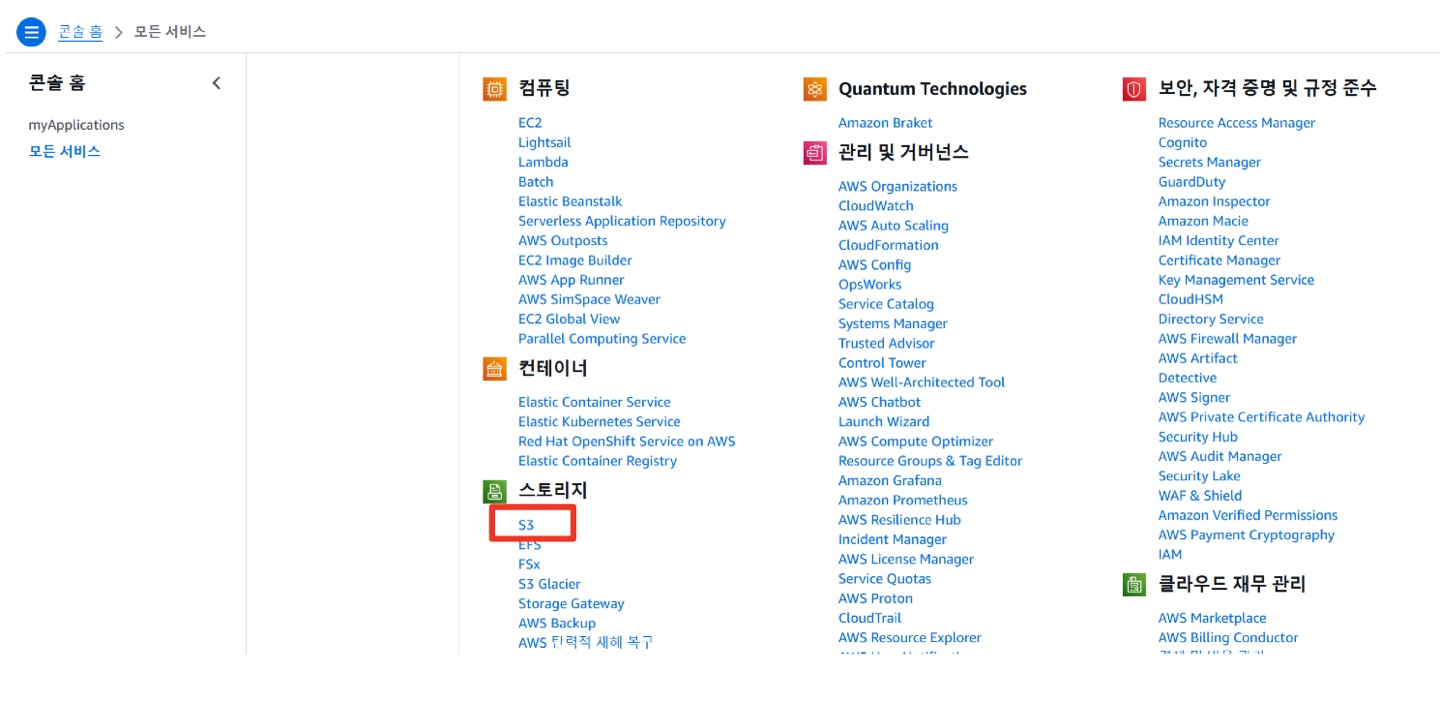Open Elastic Container Registry
This screenshot has height=703, width=1440.
tap(597, 461)
